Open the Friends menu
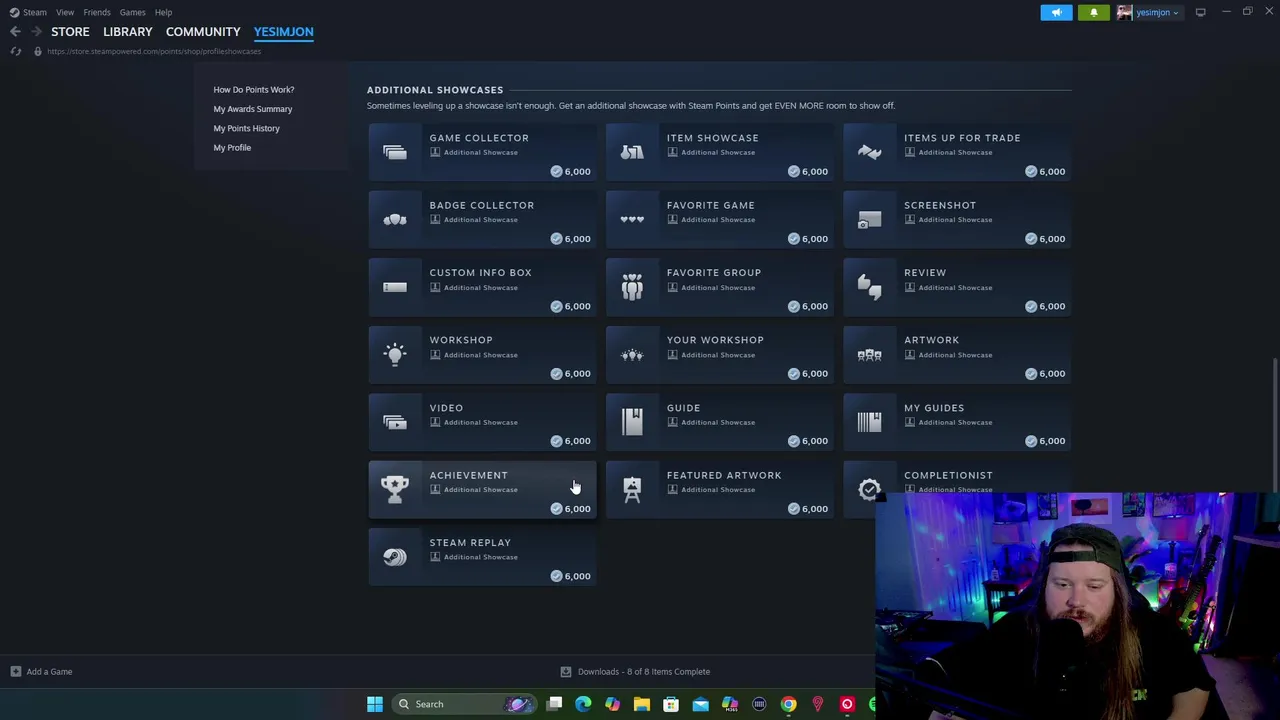The image size is (1280, 720). click(x=96, y=12)
